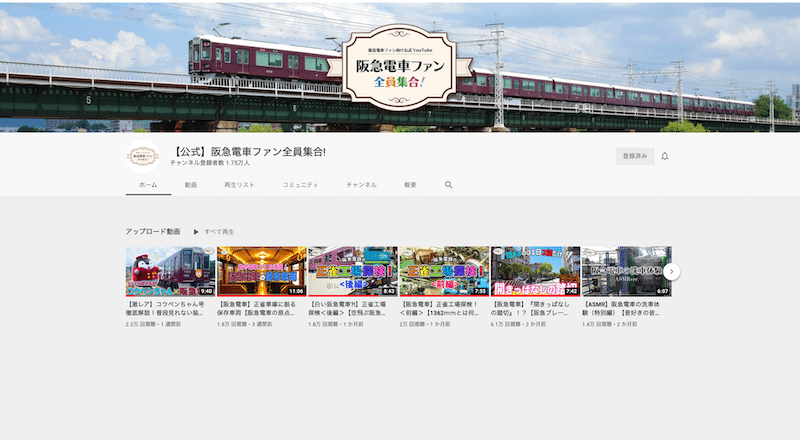Open channel search magnifier icon
The image size is (800, 440).
pos(449,185)
